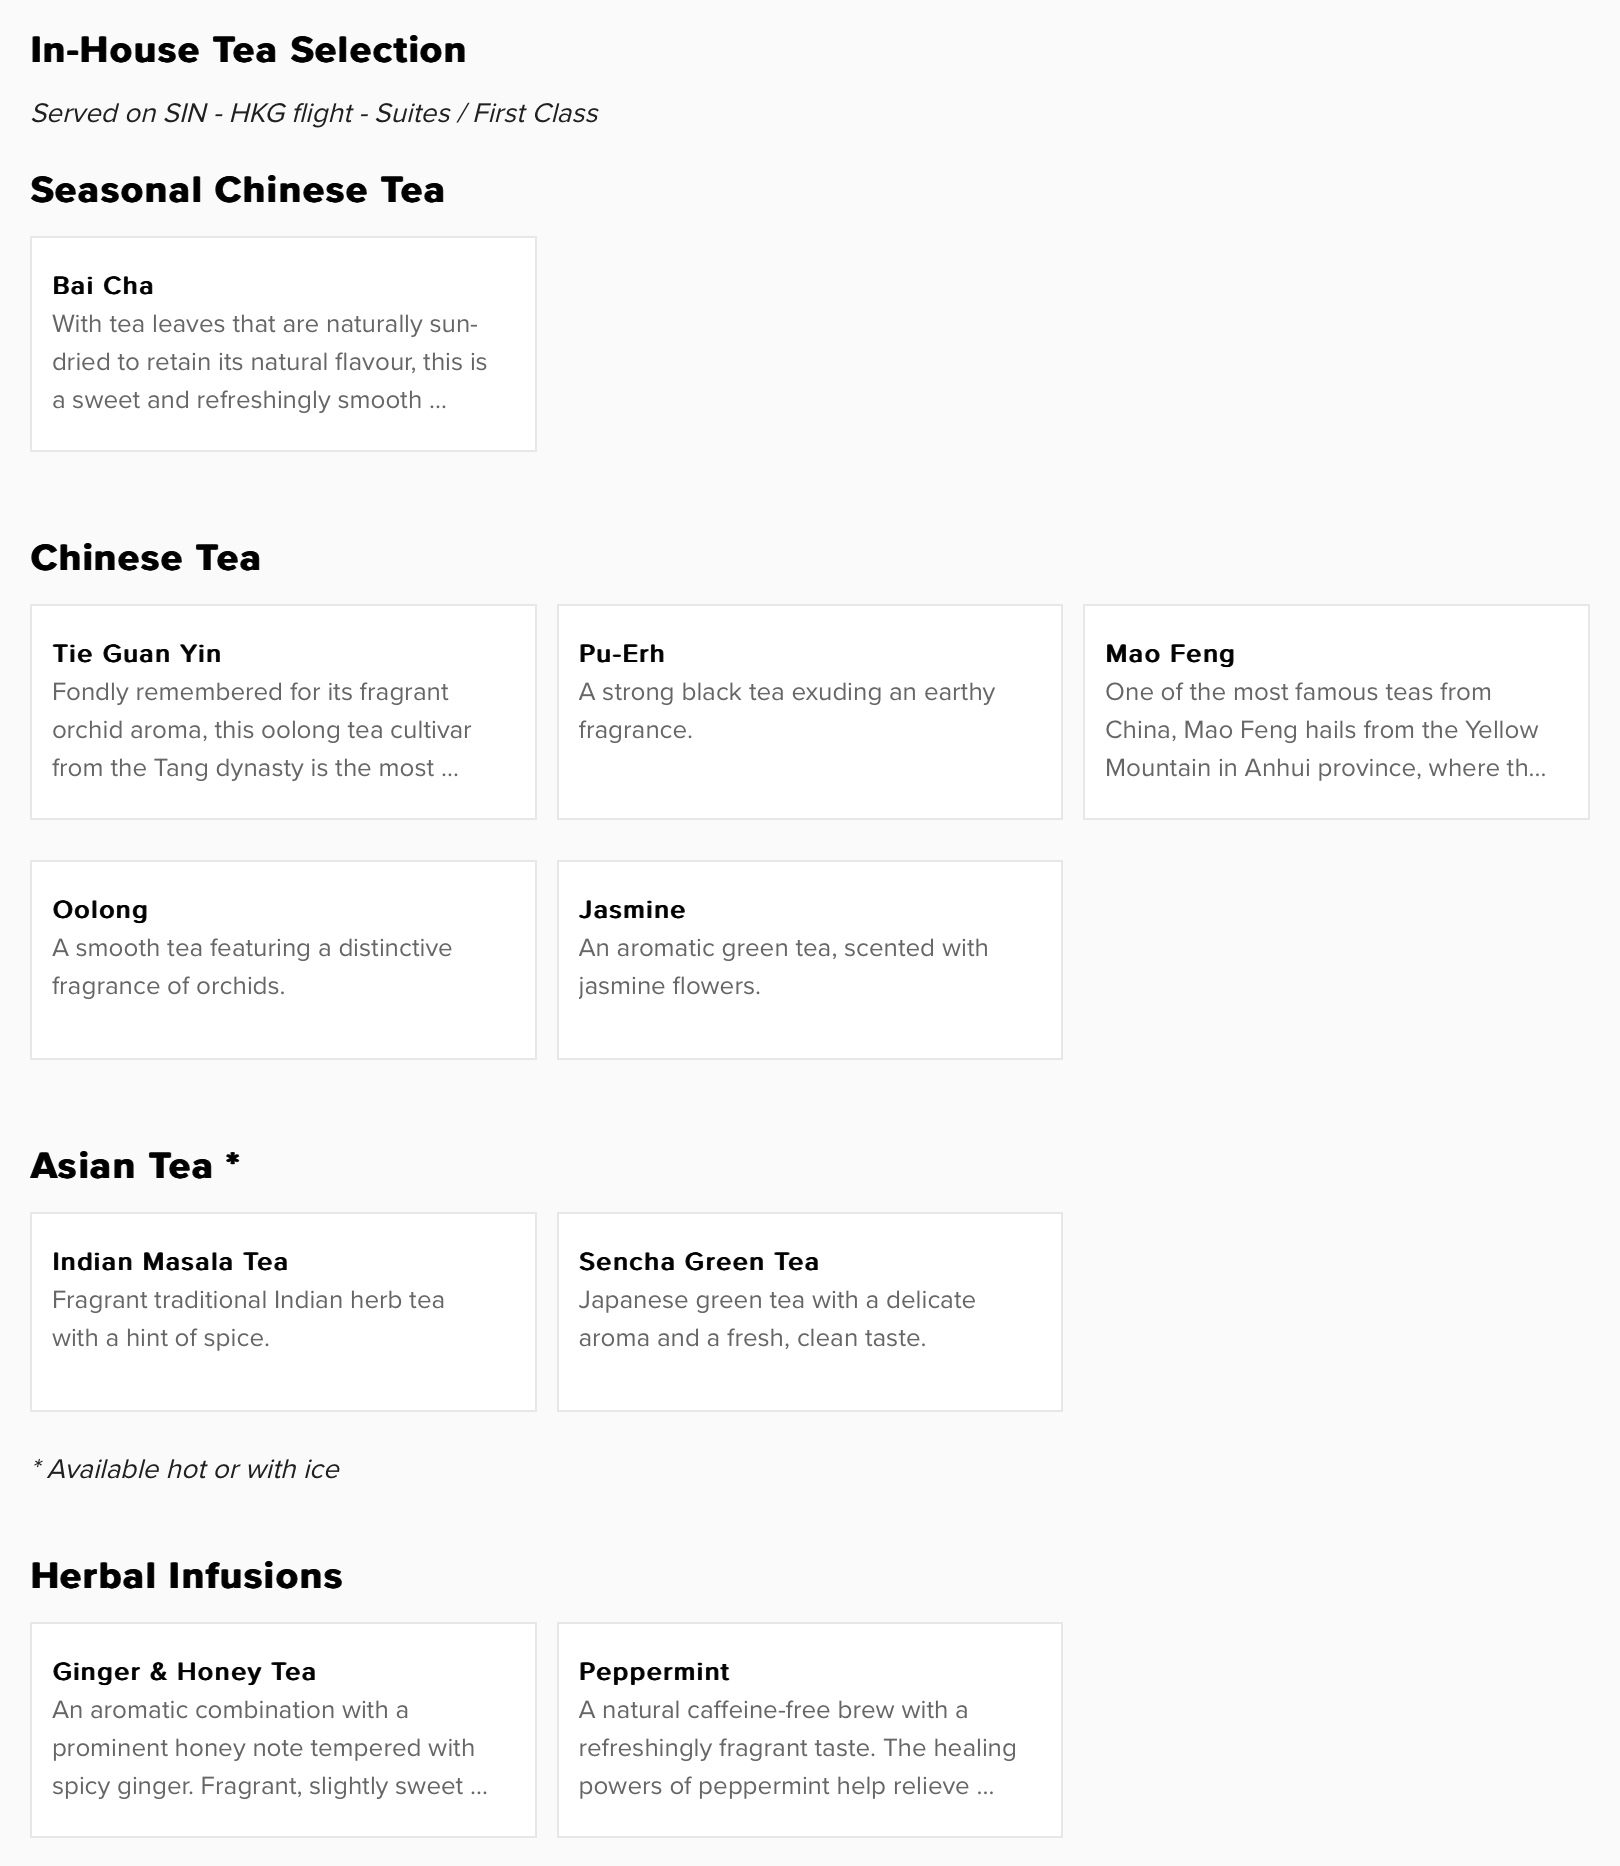
Task: Expand the truncated Peppermint description
Action: [x=797, y=1748]
